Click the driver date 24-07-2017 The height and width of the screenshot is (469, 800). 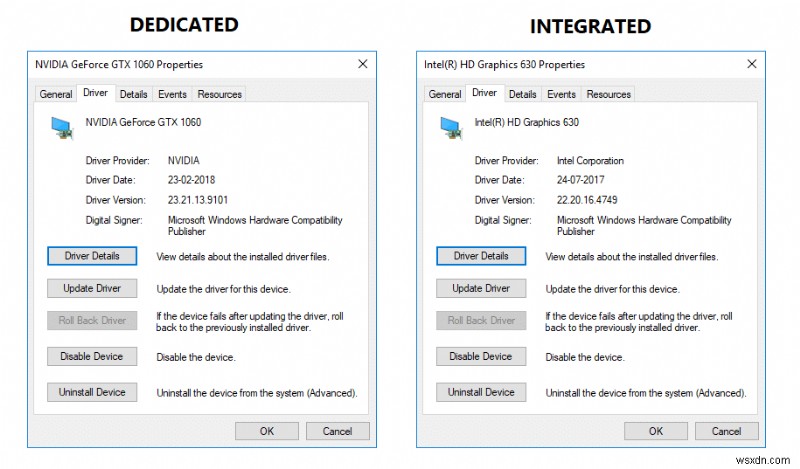(x=581, y=180)
